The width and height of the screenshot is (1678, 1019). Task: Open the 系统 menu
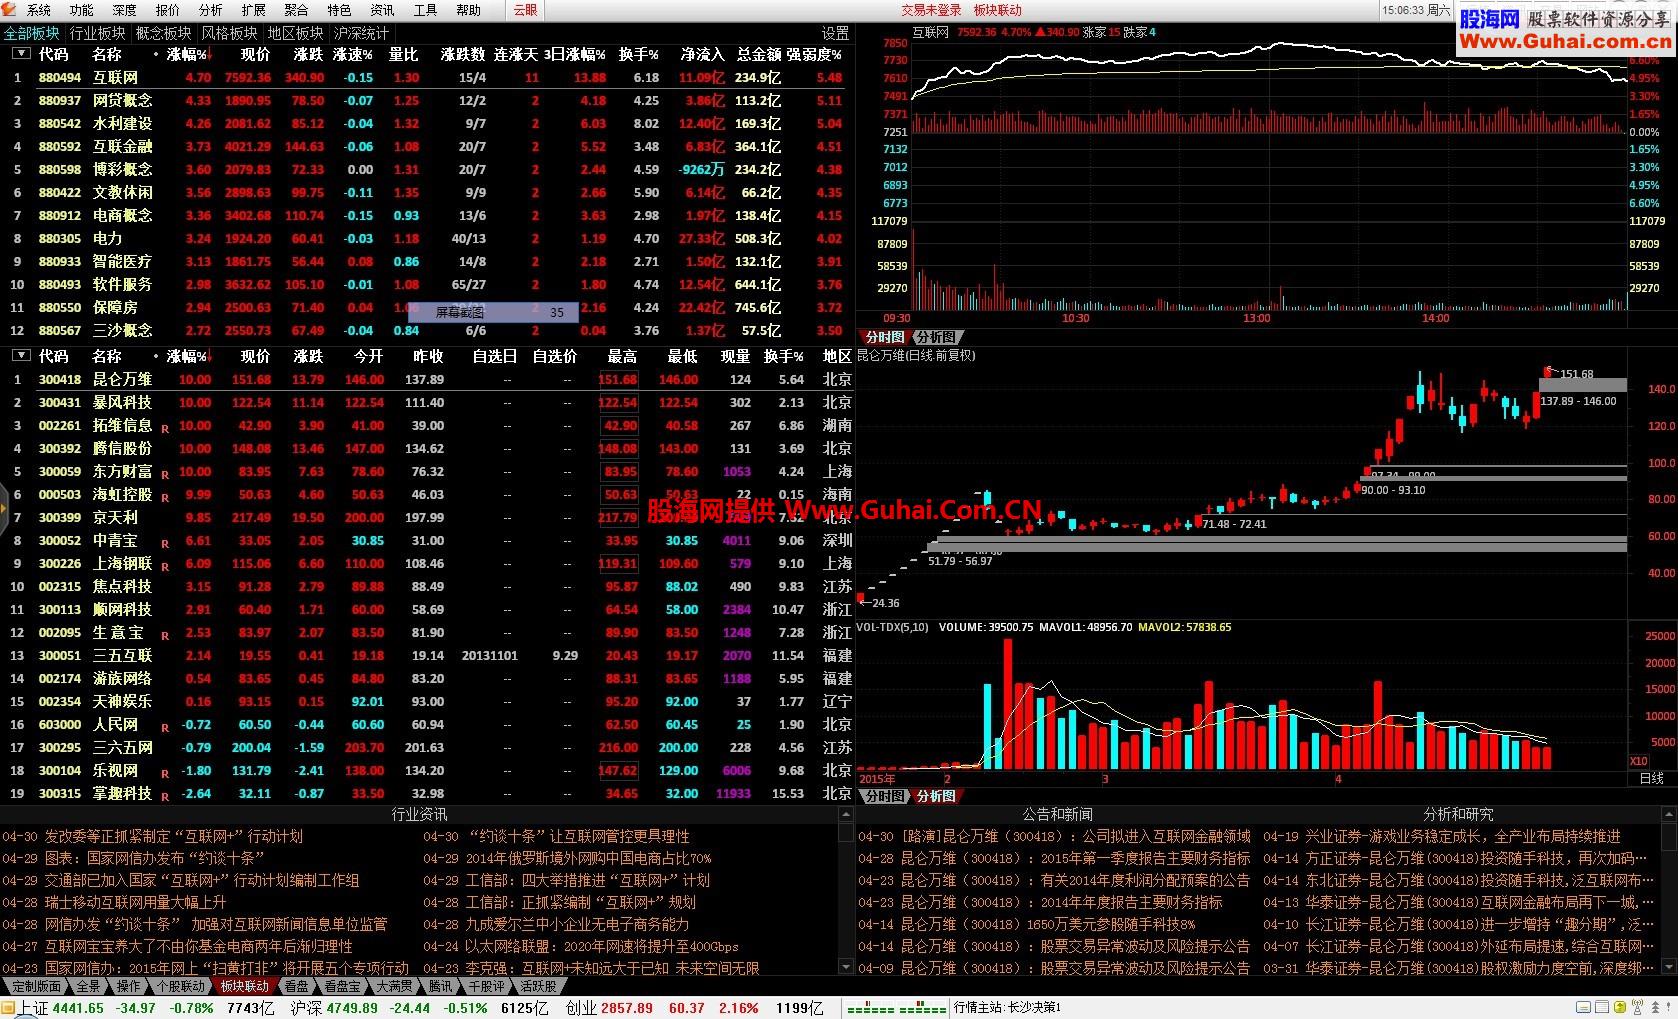(x=38, y=10)
